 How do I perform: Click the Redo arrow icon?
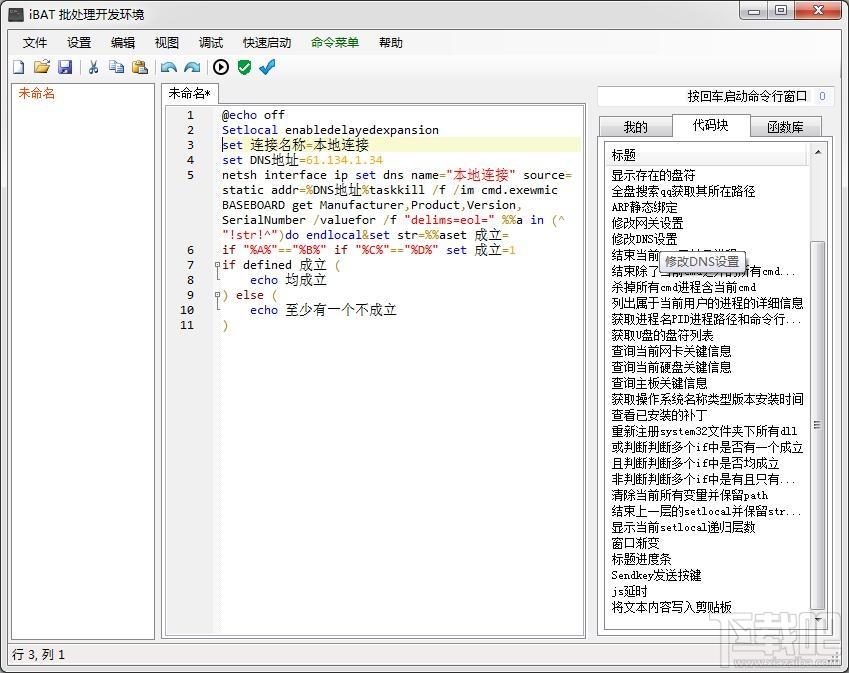pos(192,67)
